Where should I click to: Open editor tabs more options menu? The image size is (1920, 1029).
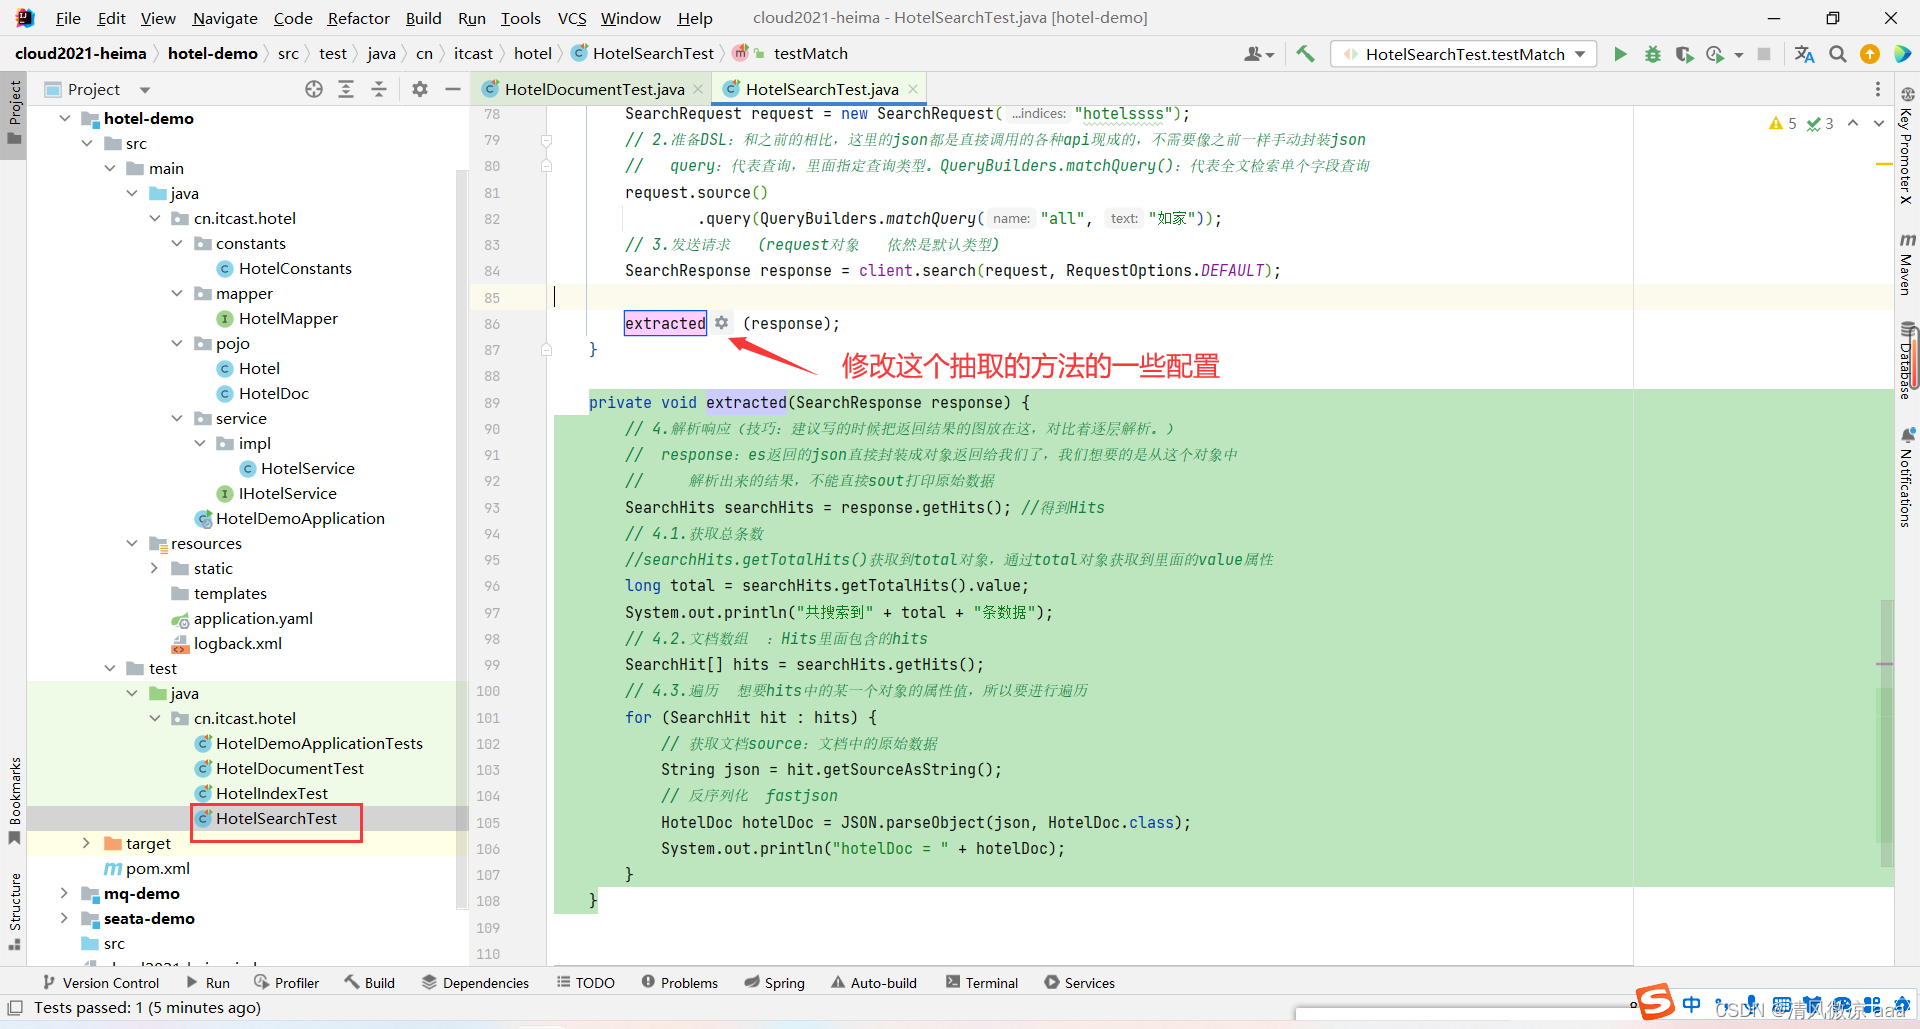click(1877, 89)
